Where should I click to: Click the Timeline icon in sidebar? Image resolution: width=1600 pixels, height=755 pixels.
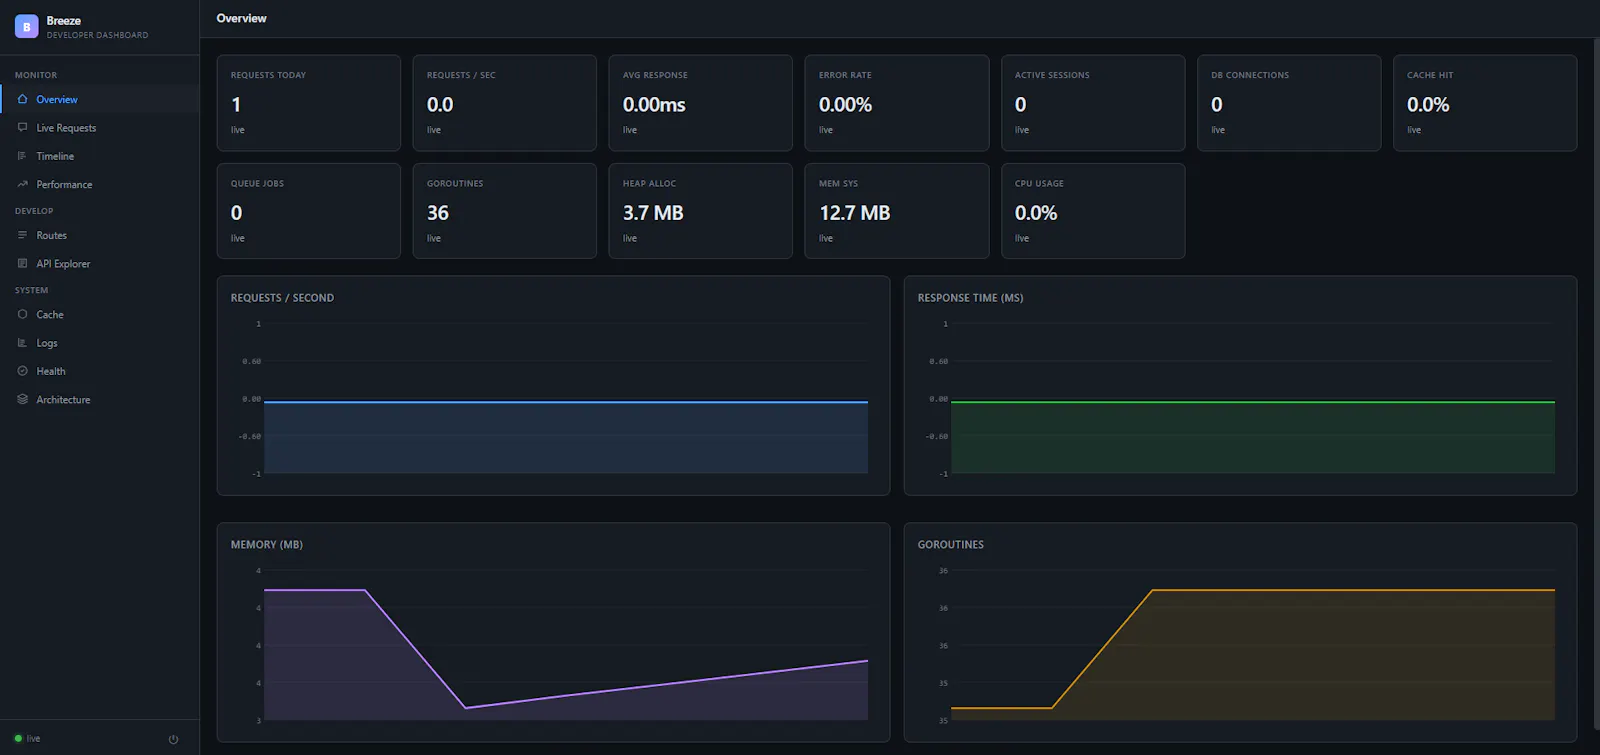(22, 156)
